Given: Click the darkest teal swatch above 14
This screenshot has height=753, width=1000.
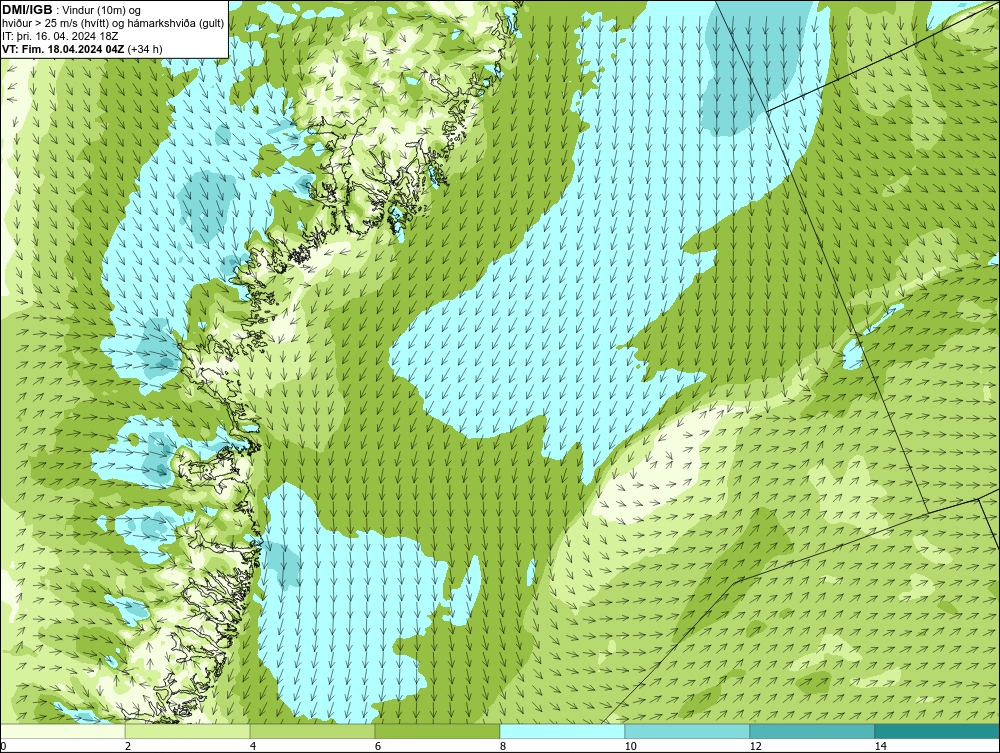Looking at the screenshot, I should click(938, 731).
